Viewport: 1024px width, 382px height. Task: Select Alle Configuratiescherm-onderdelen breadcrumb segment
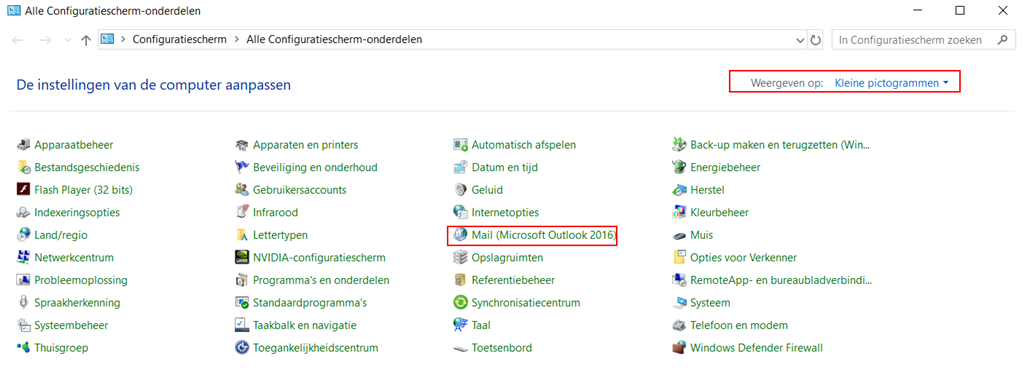334,39
